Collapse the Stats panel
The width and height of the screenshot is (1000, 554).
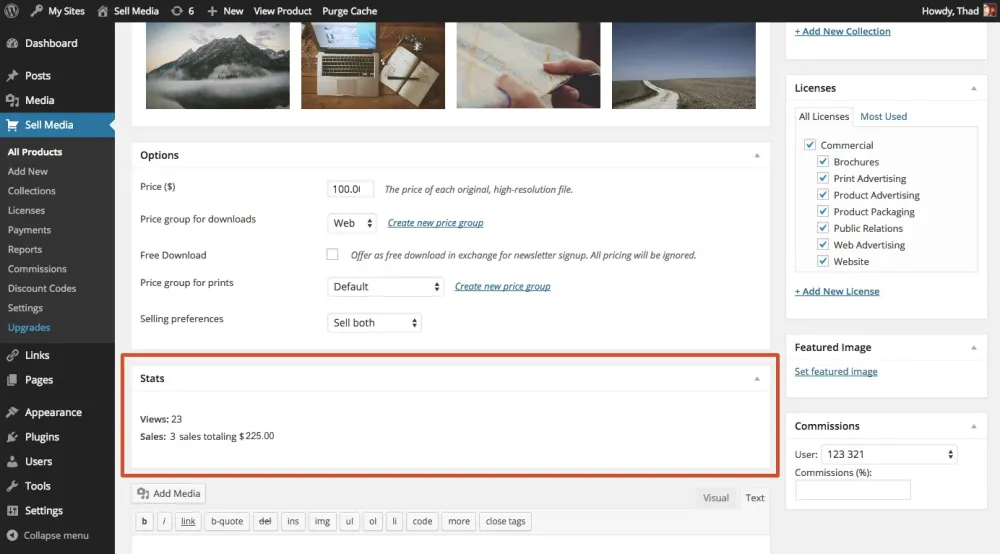click(757, 379)
